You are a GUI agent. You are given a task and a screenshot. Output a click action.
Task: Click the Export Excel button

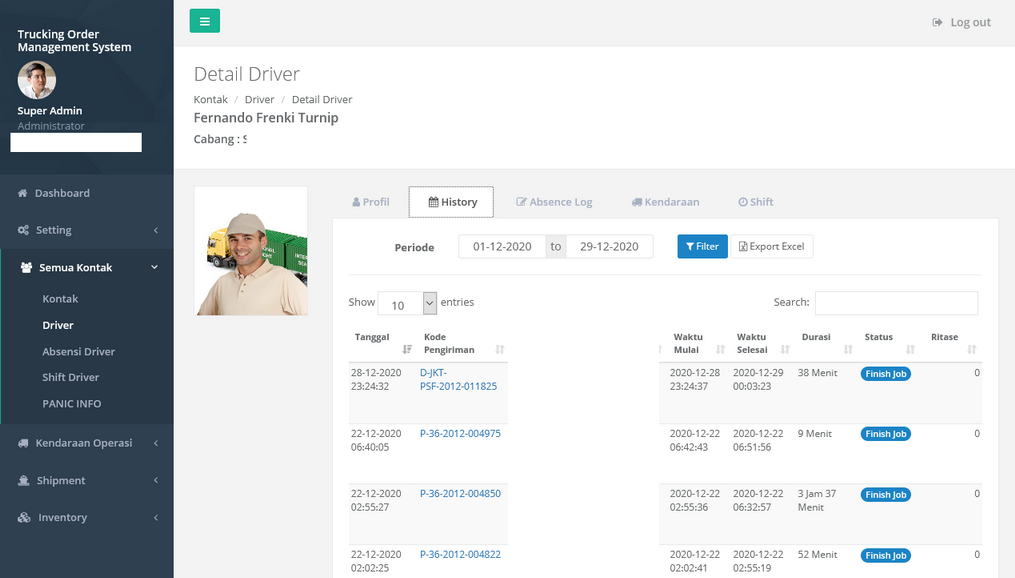coord(772,247)
